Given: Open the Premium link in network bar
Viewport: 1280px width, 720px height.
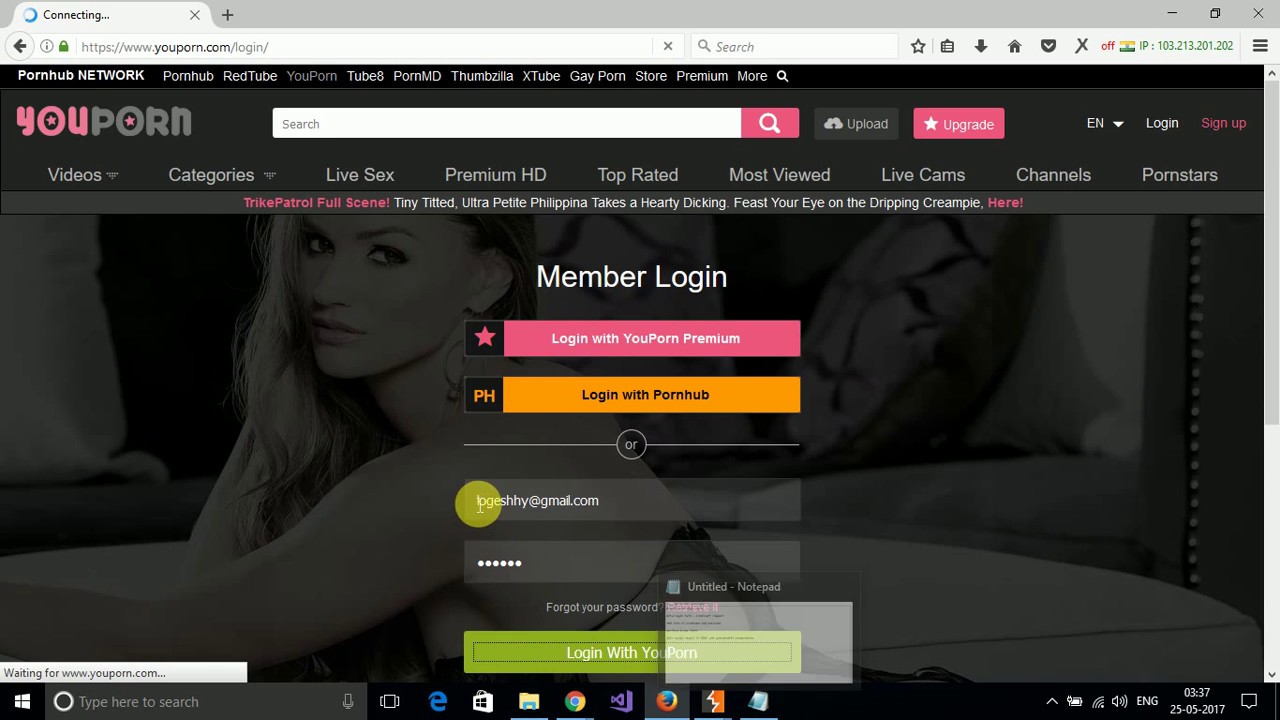Looking at the screenshot, I should pos(702,76).
